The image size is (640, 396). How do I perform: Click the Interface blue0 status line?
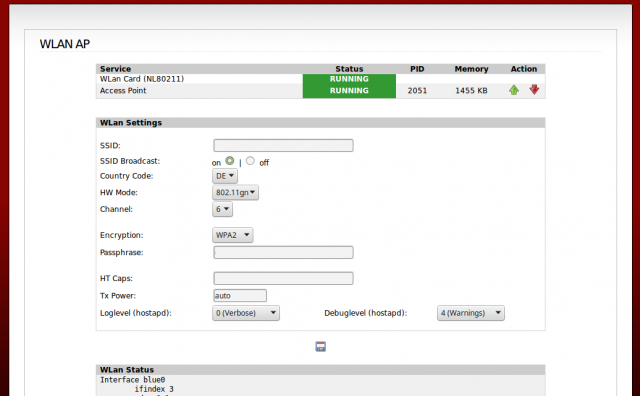coord(132,380)
